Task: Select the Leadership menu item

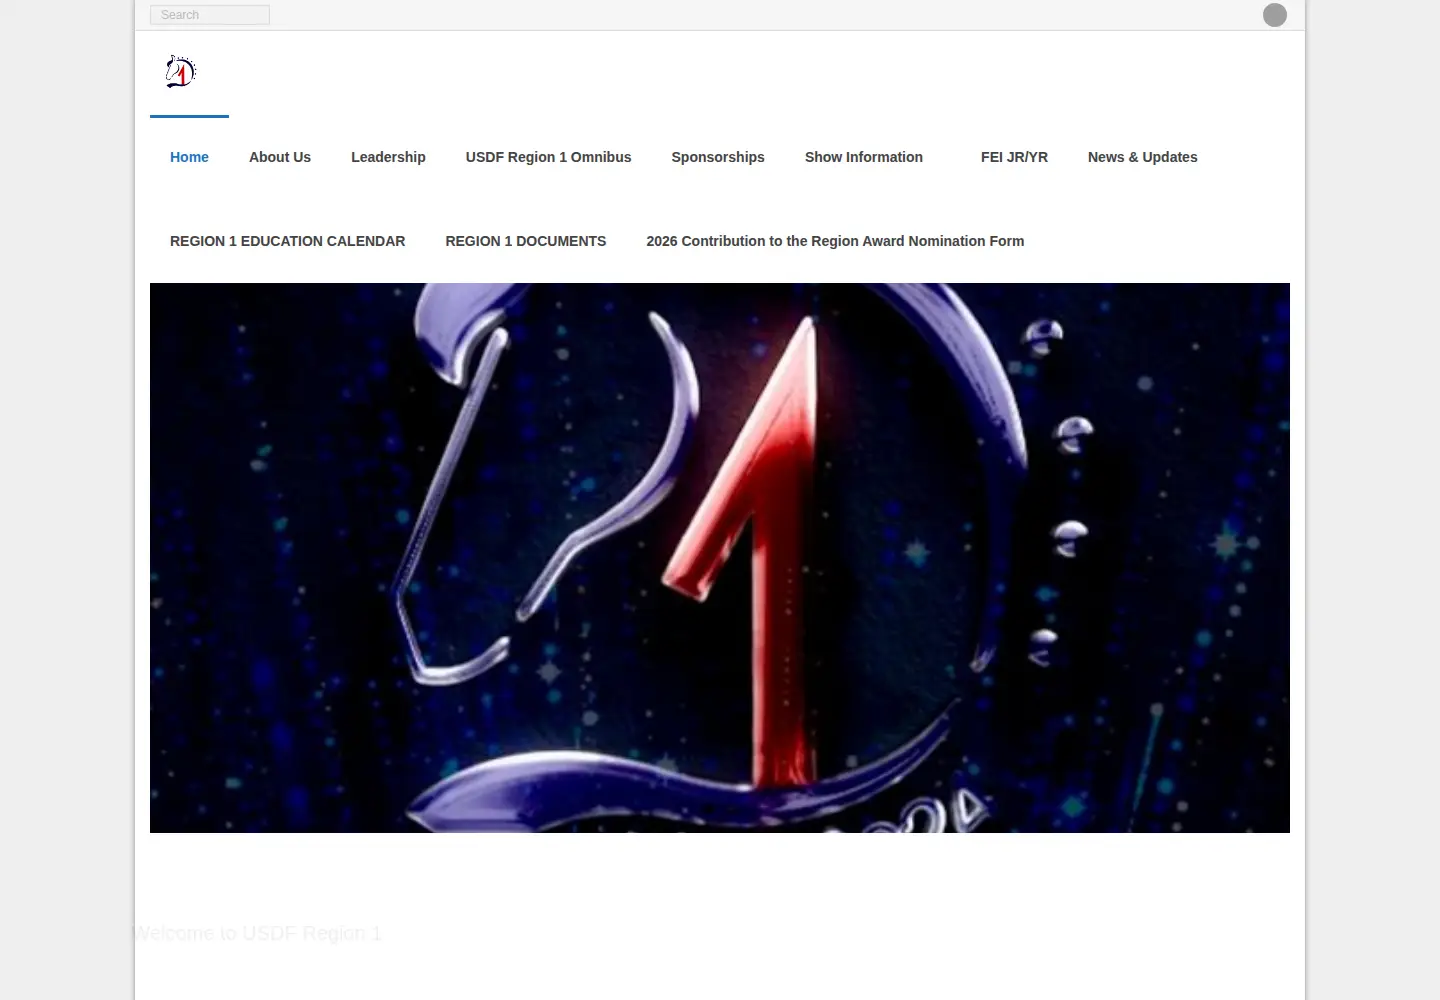Action: point(388,157)
